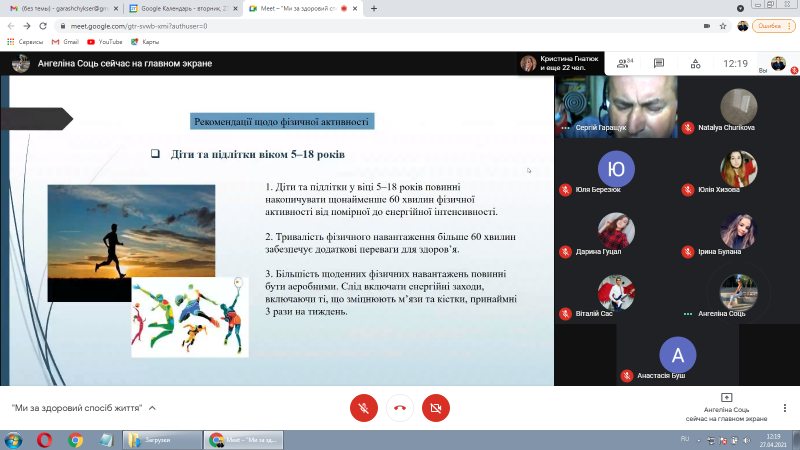This screenshot has height=450, width=800.
Task: Click the RU language indicator
Action: pos(685,439)
